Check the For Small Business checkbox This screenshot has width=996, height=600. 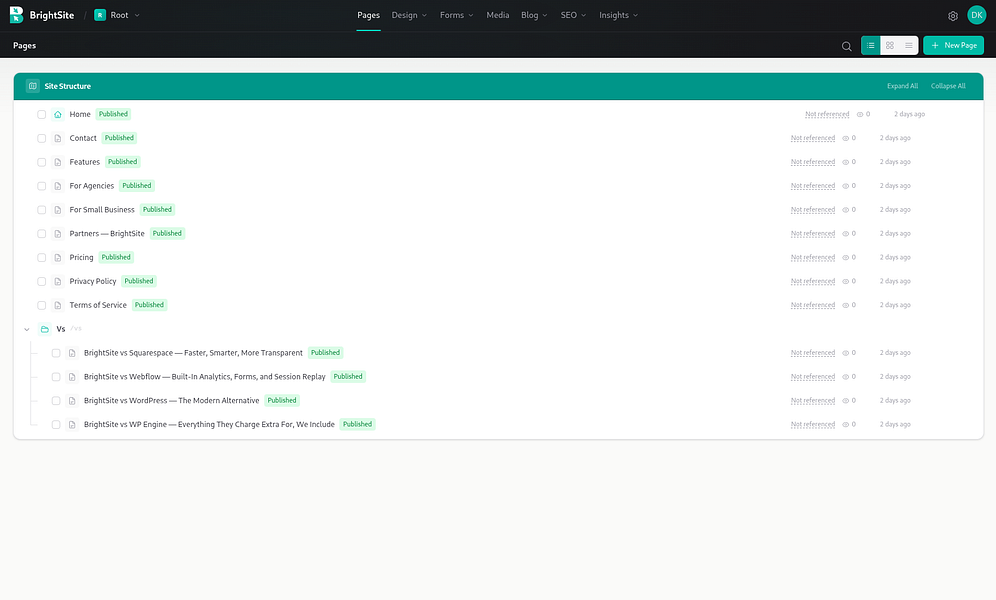click(x=41, y=210)
